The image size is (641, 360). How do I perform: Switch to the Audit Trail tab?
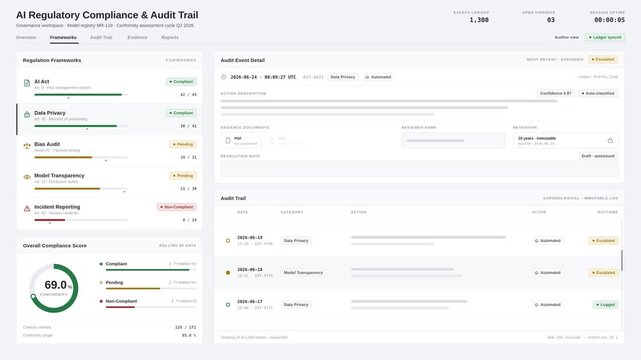pyautogui.click(x=101, y=37)
